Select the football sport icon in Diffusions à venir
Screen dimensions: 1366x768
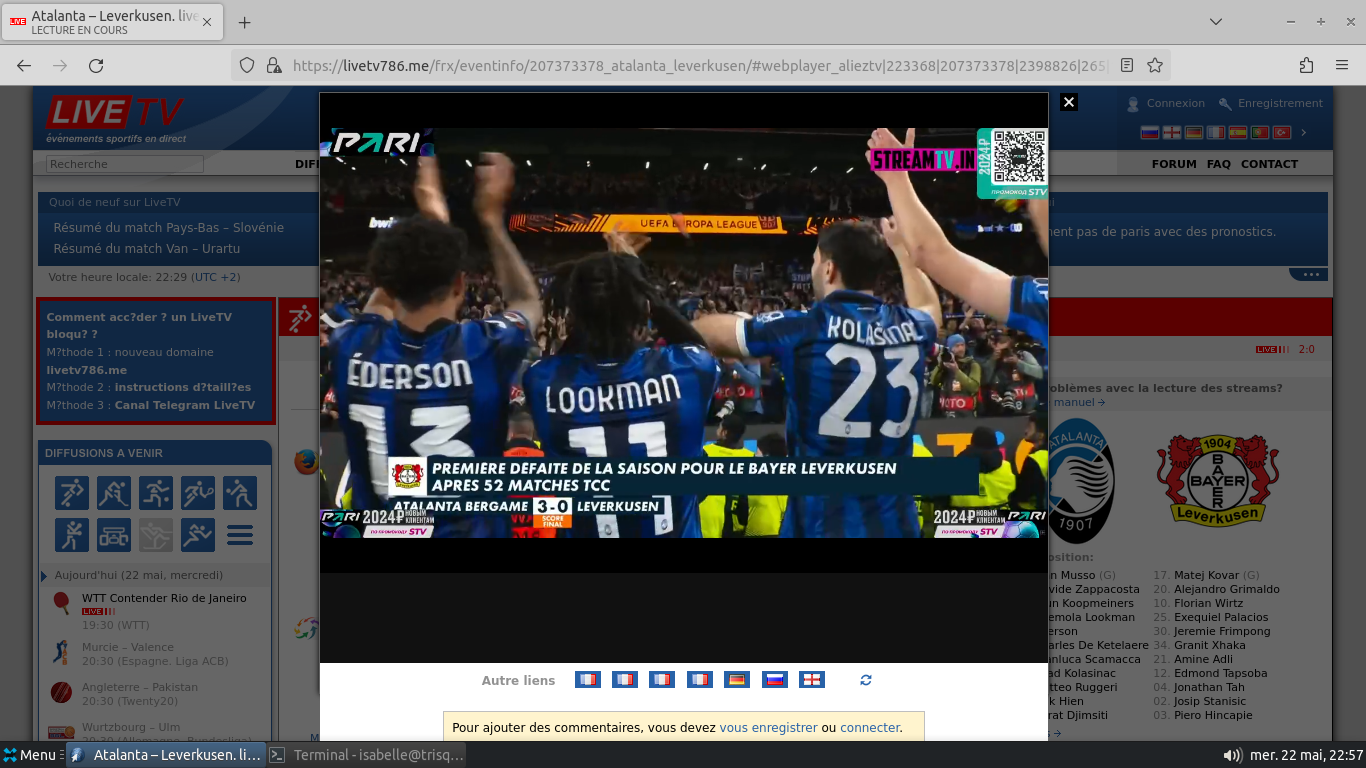click(72, 493)
